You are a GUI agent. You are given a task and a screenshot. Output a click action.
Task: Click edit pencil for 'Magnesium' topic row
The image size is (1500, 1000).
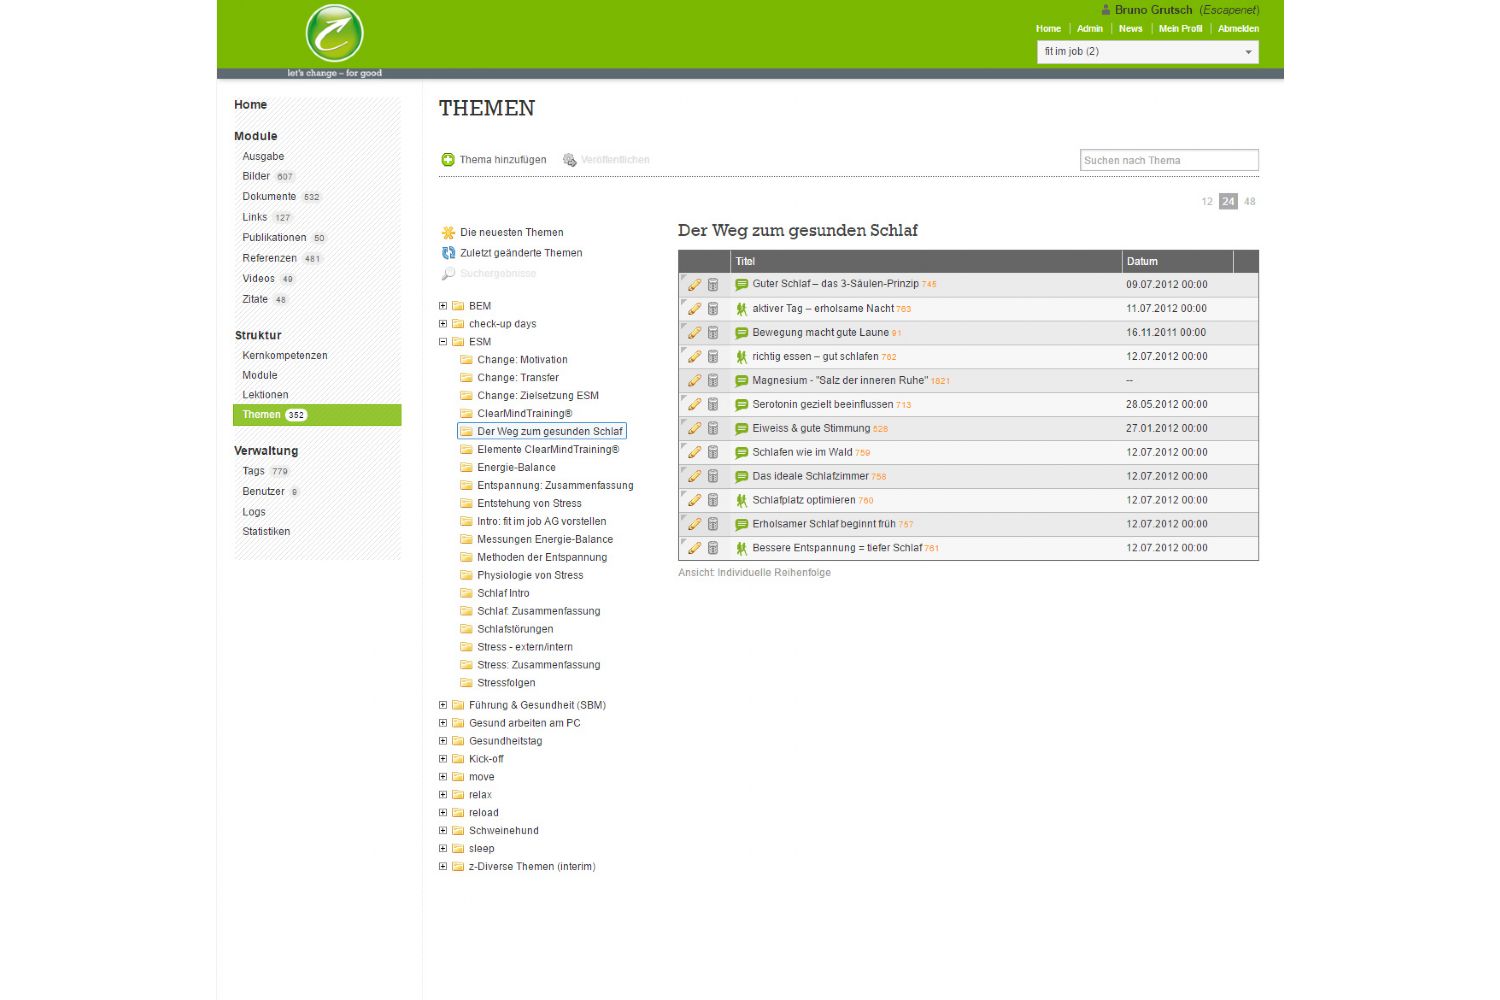[x=694, y=381]
